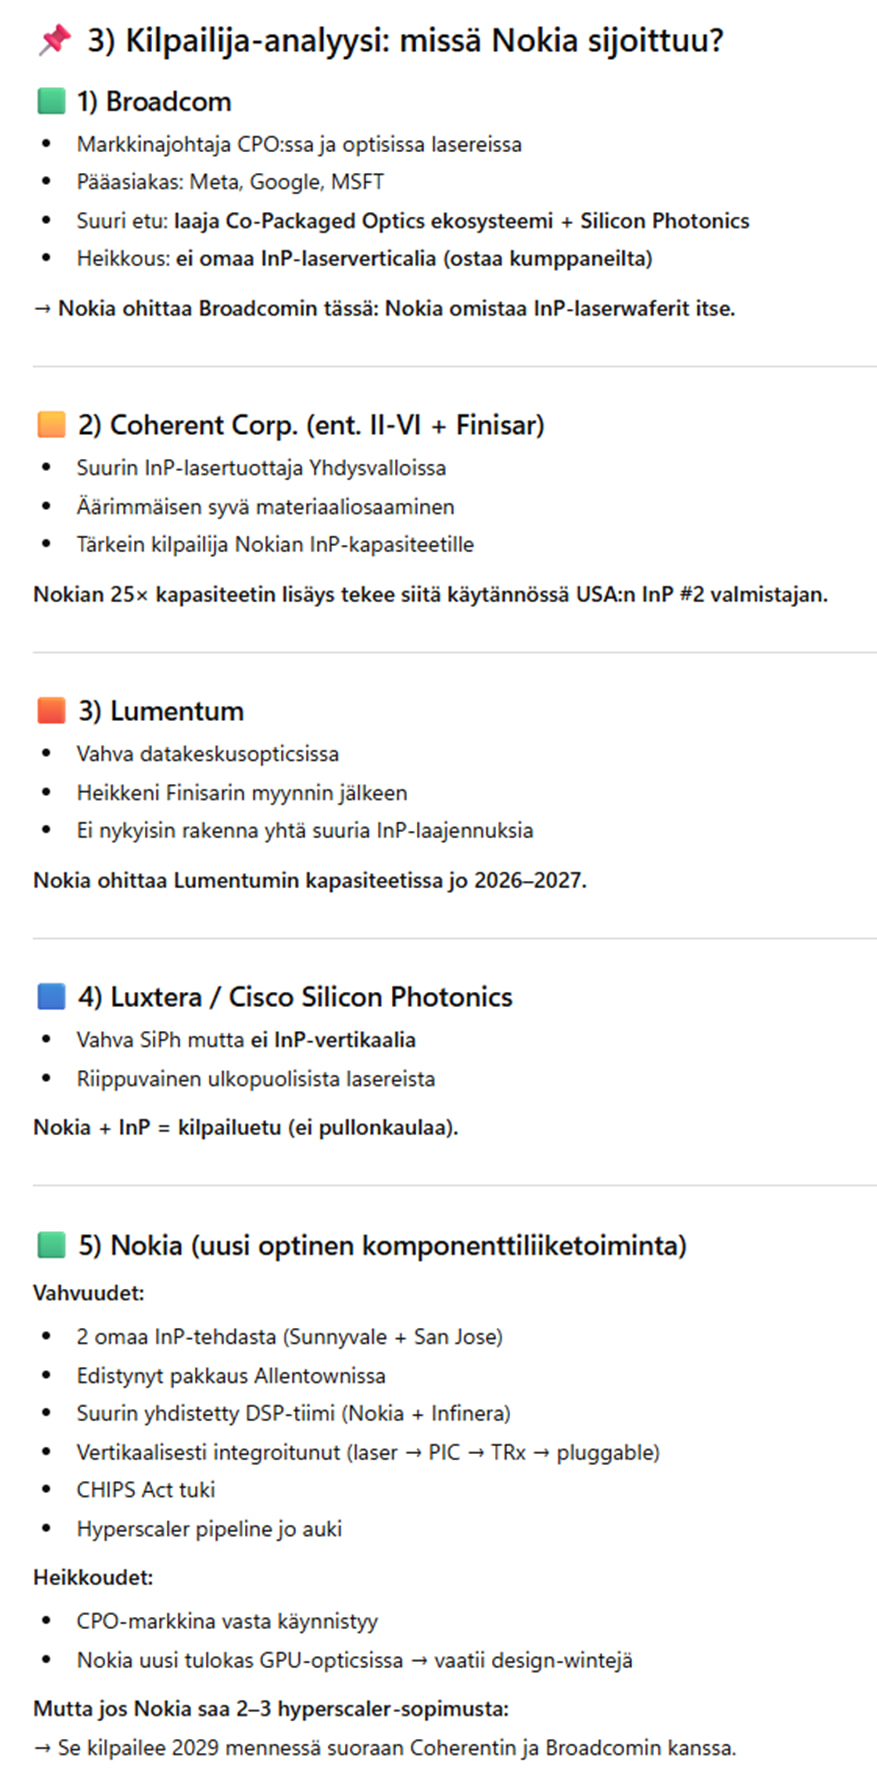Click the "Heikkoudet:" subheading
877x1777 pixels.
tap(93, 1577)
